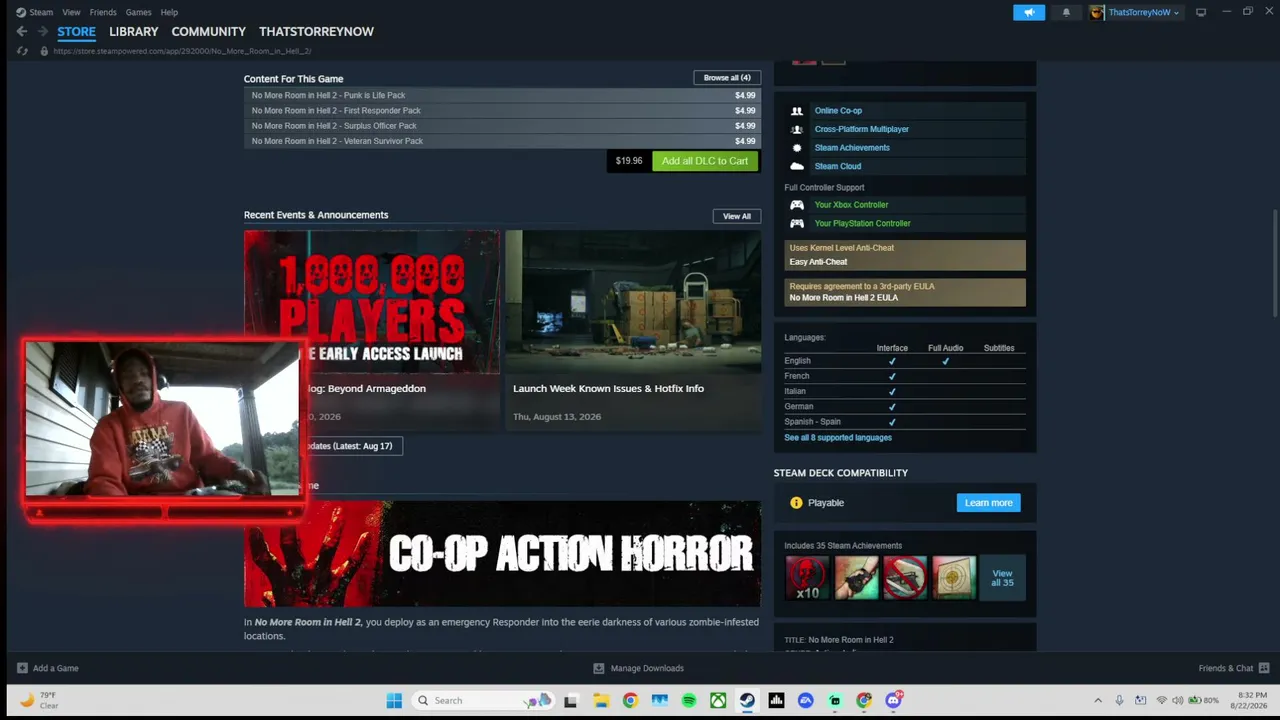Screen dimensions: 1280x720
Task: Open Discord from the taskbar
Action: click(x=893, y=700)
